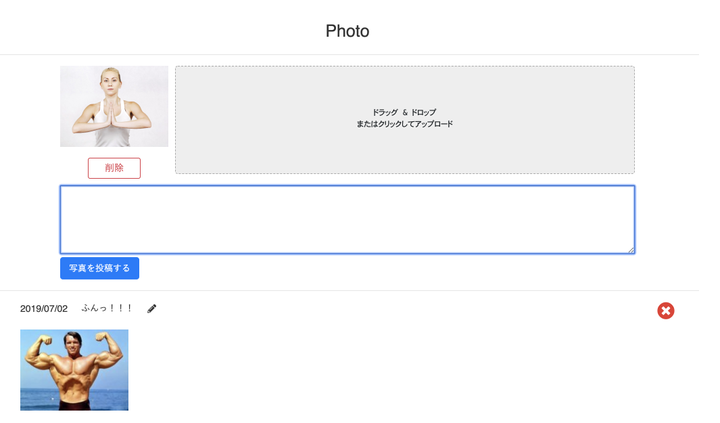
Task: Click the blue-bordered text box
Action: pyautogui.click(x=348, y=220)
